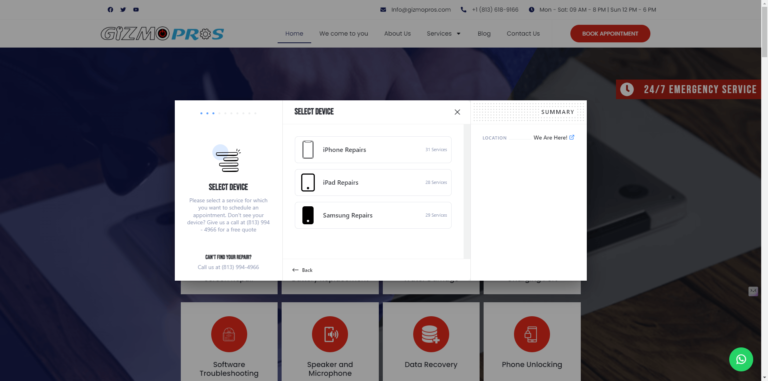The image size is (768, 381).
Task: Click the Software Troubleshooting icon
Action: tap(229, 334)
